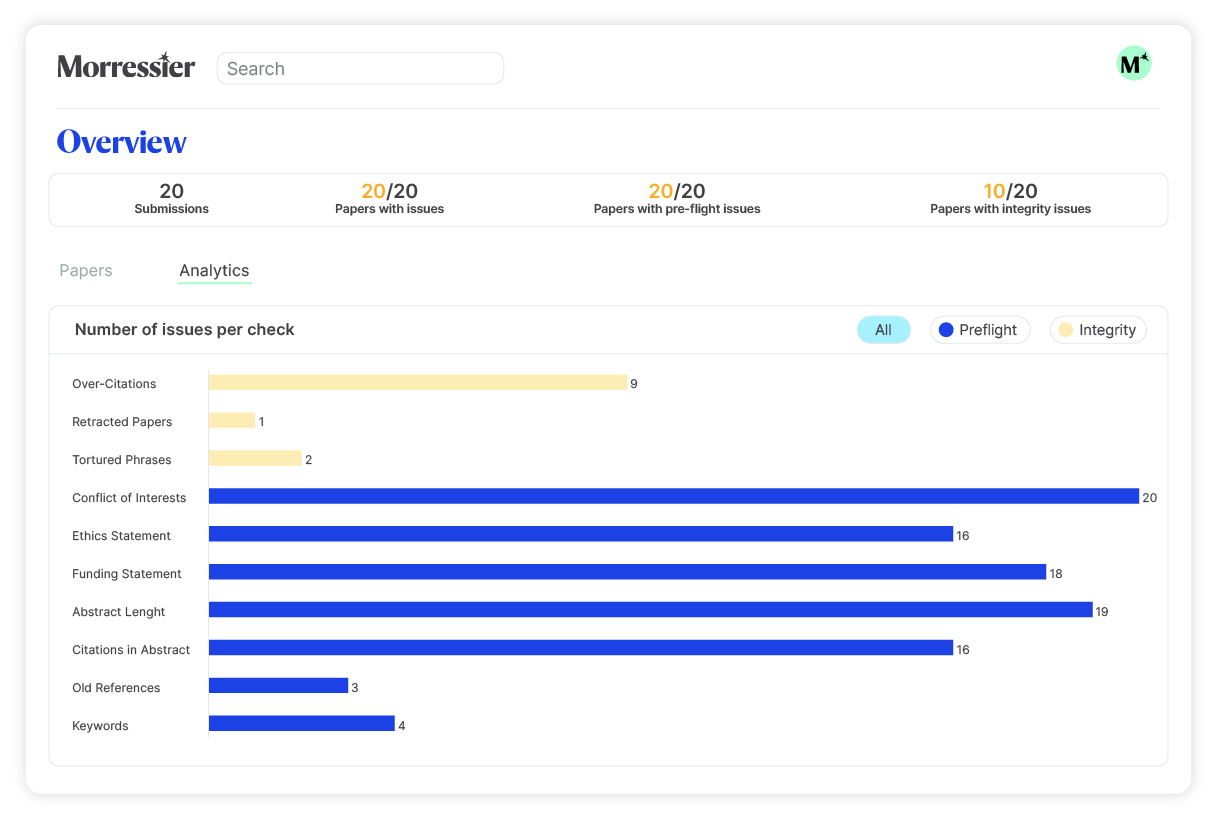Select the Over-Citations bar
1217x819 pixels.
tap(418, 382)
